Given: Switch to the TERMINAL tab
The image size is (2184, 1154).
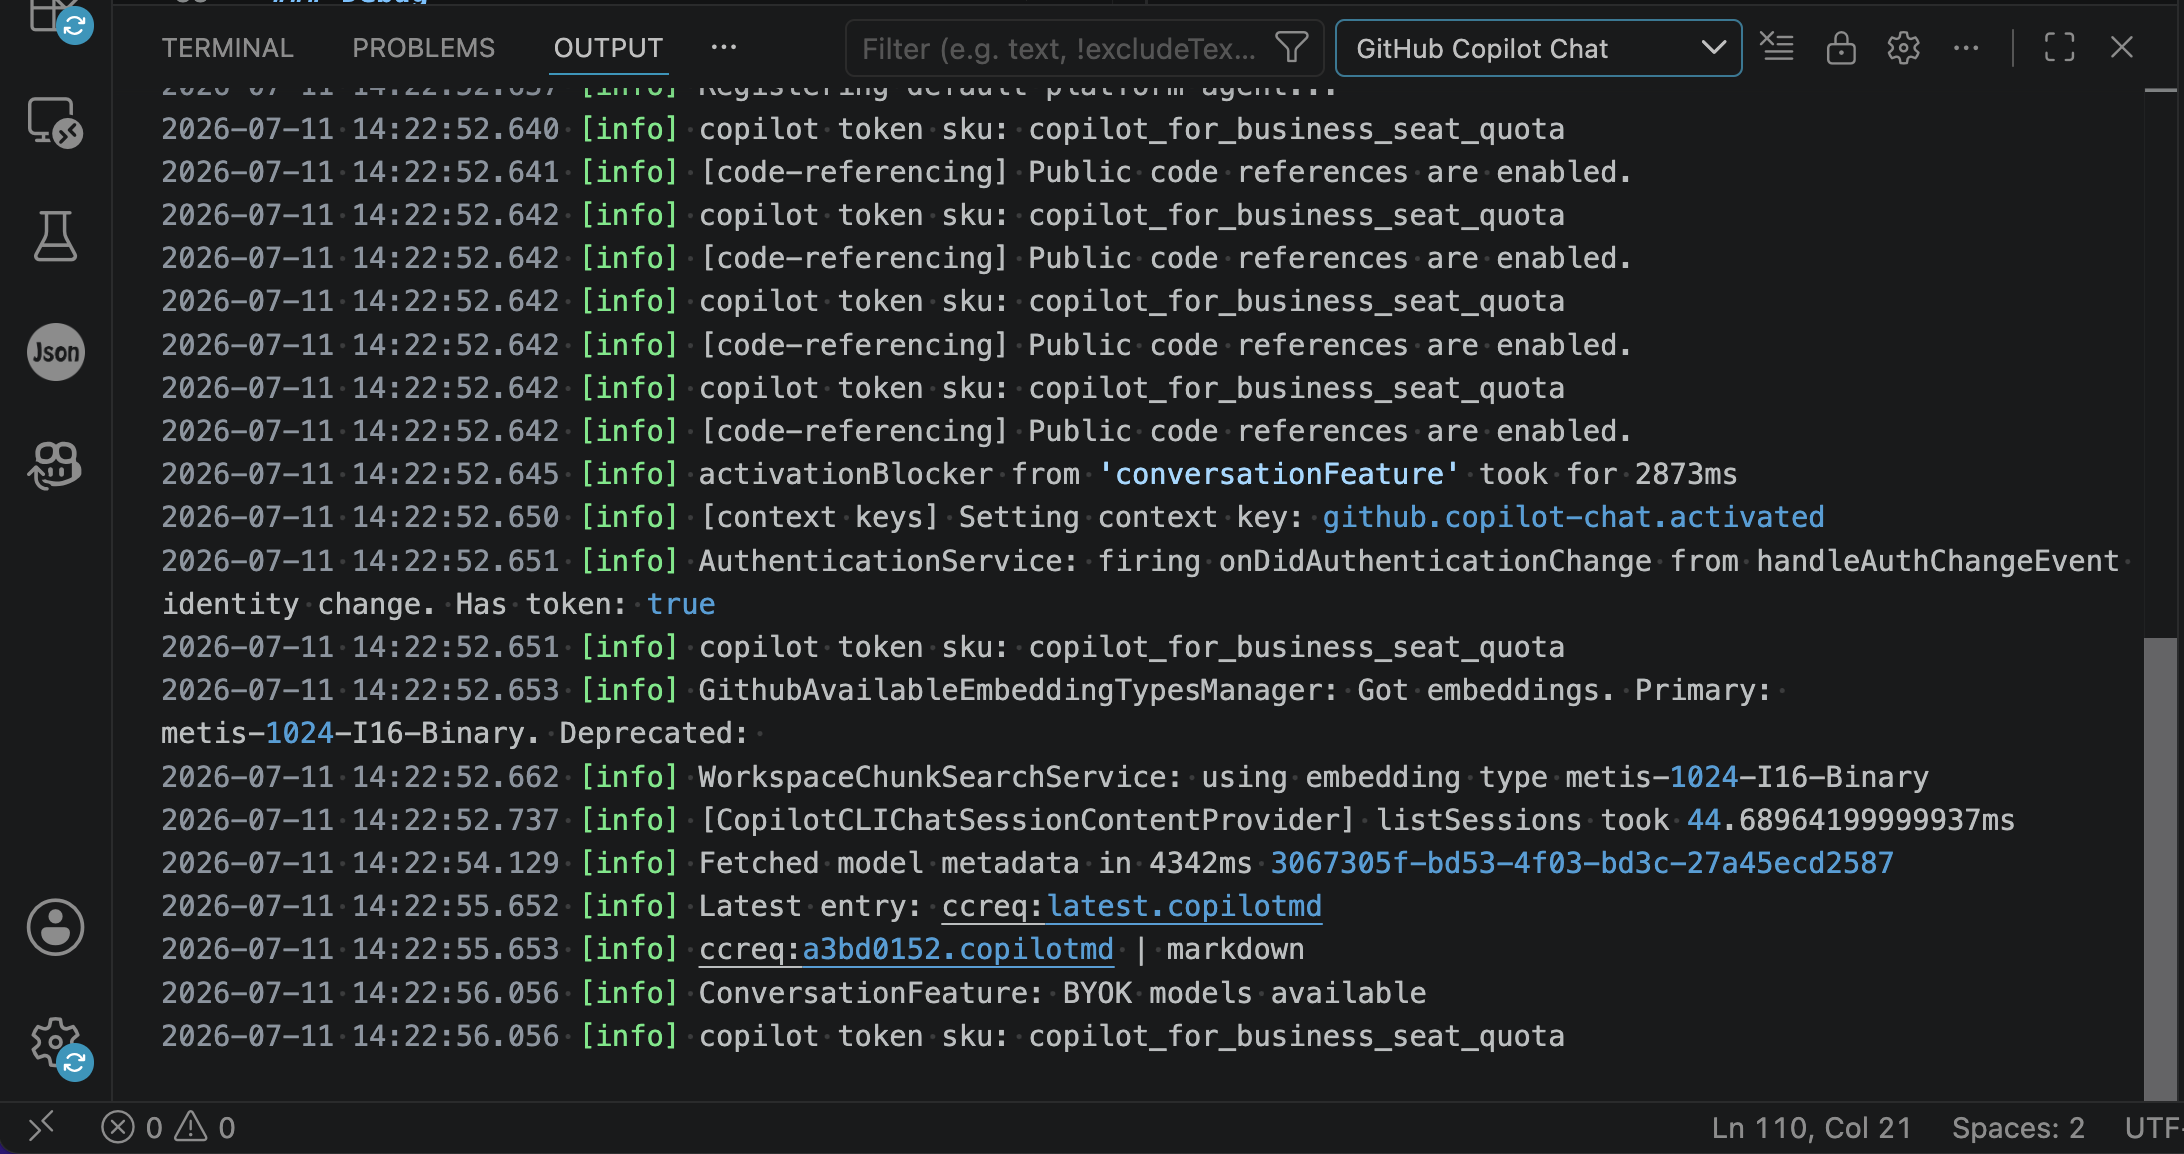Looking at the screenshot, I should [227, 48].
